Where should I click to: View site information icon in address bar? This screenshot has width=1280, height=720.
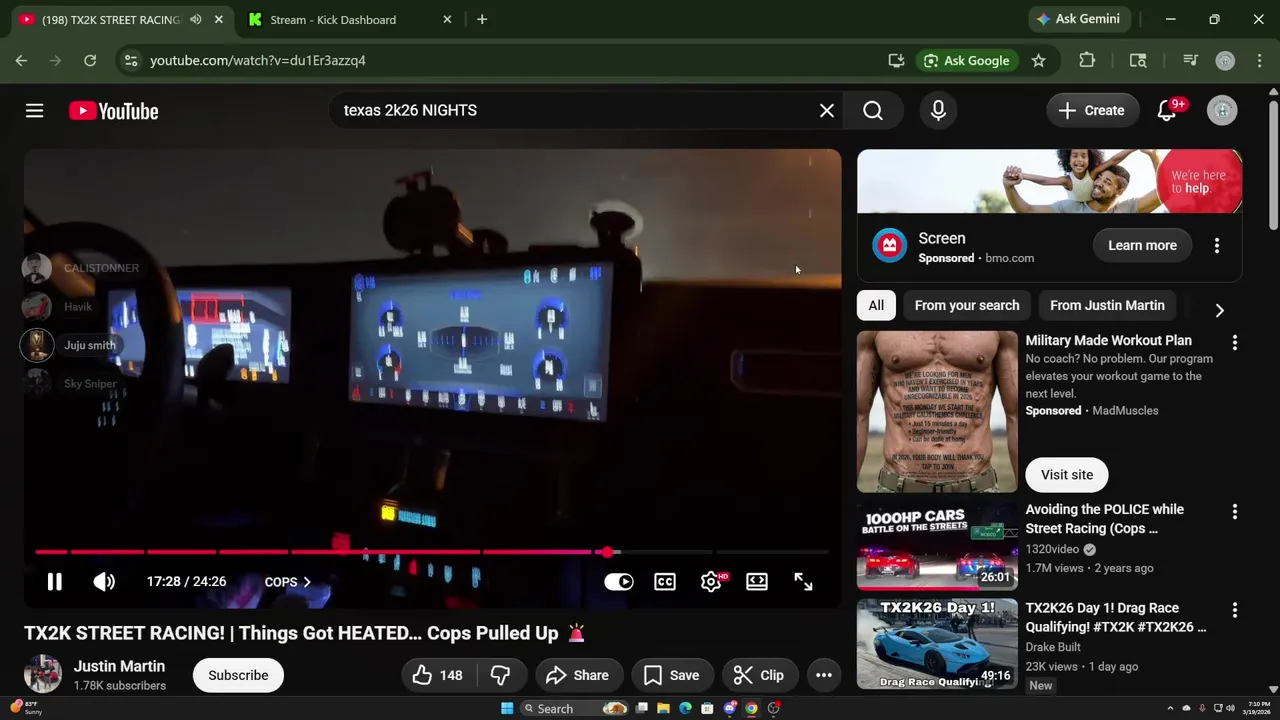click(131, 61)
